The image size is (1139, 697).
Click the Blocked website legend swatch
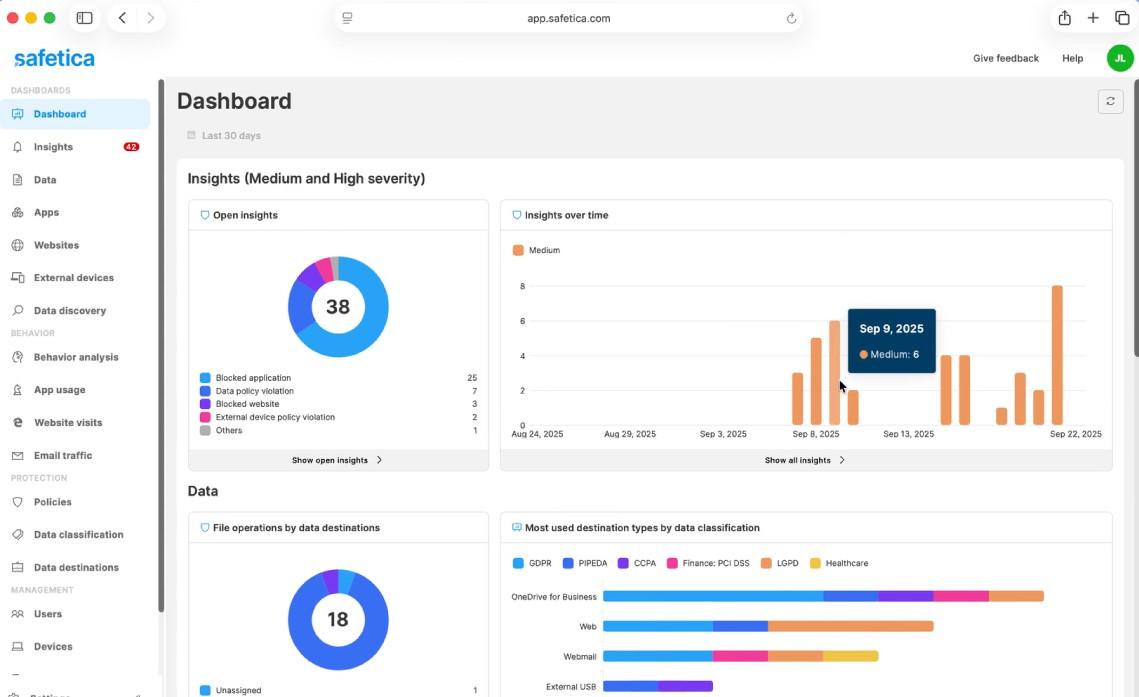(205, 404)
